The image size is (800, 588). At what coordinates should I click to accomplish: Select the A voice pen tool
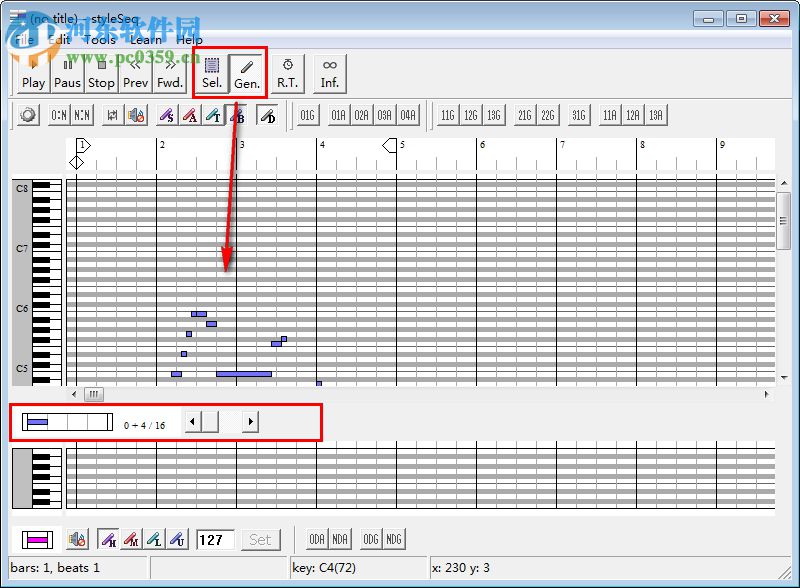190,115
